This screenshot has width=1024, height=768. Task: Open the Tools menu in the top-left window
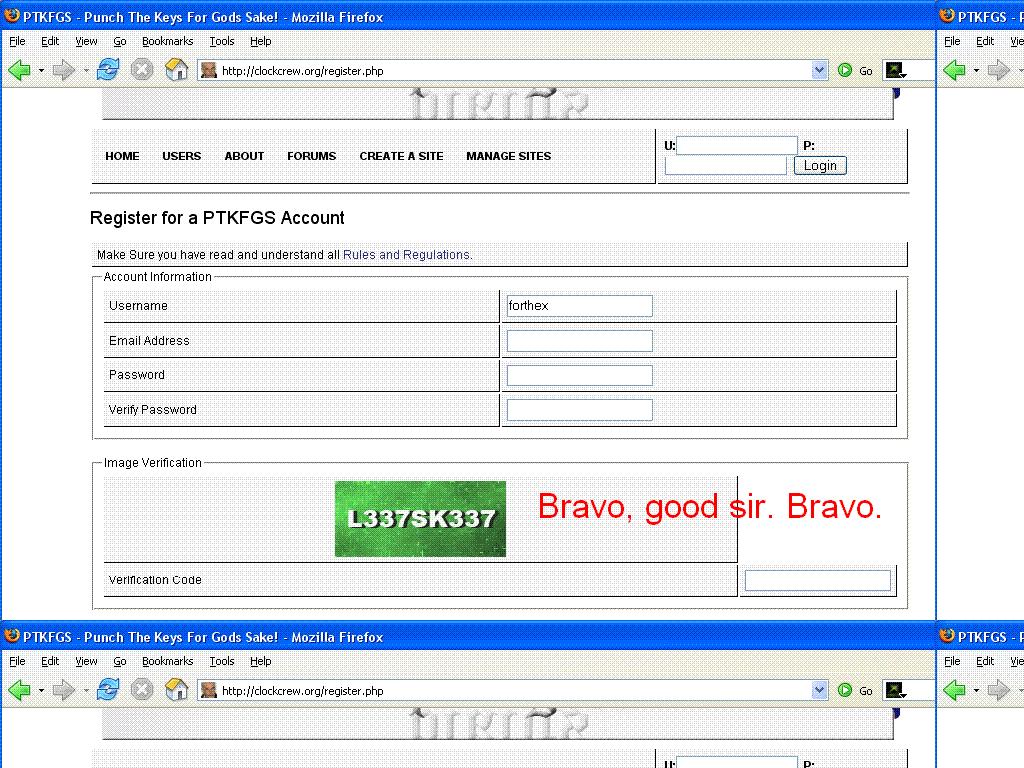pos(222,41)
